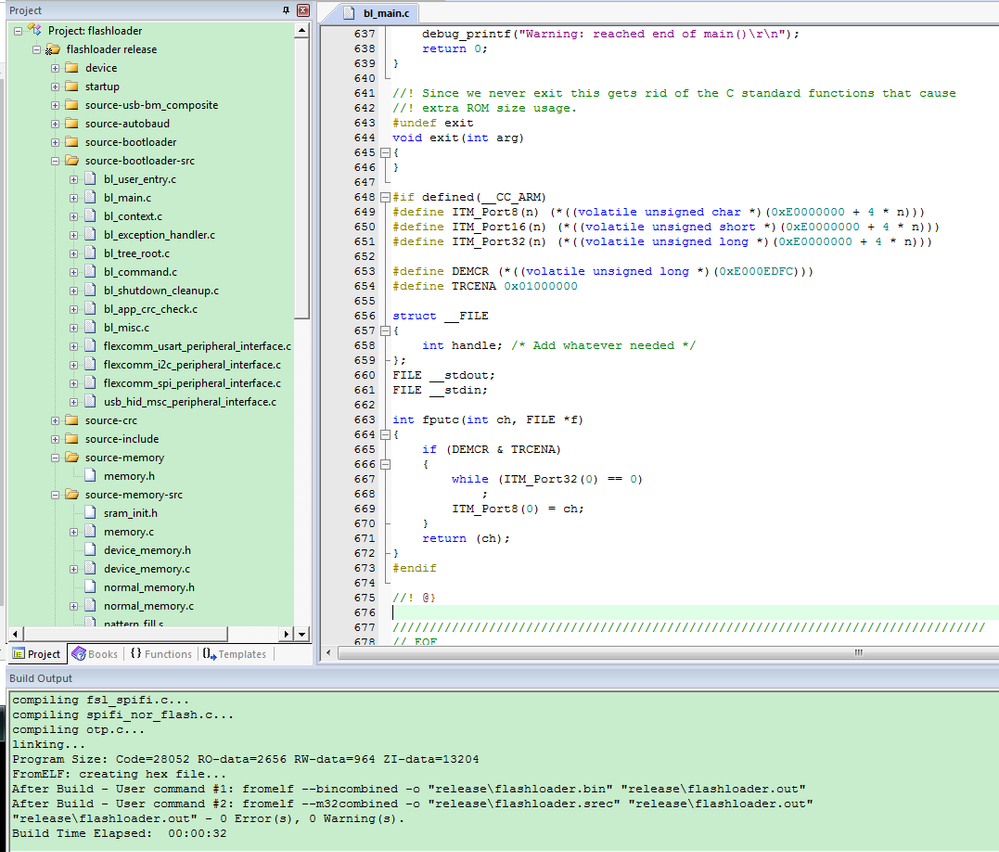Select flexcomm_usart_peripheral_interface.c file
999x852 pixels.
[x=197, y=346]
